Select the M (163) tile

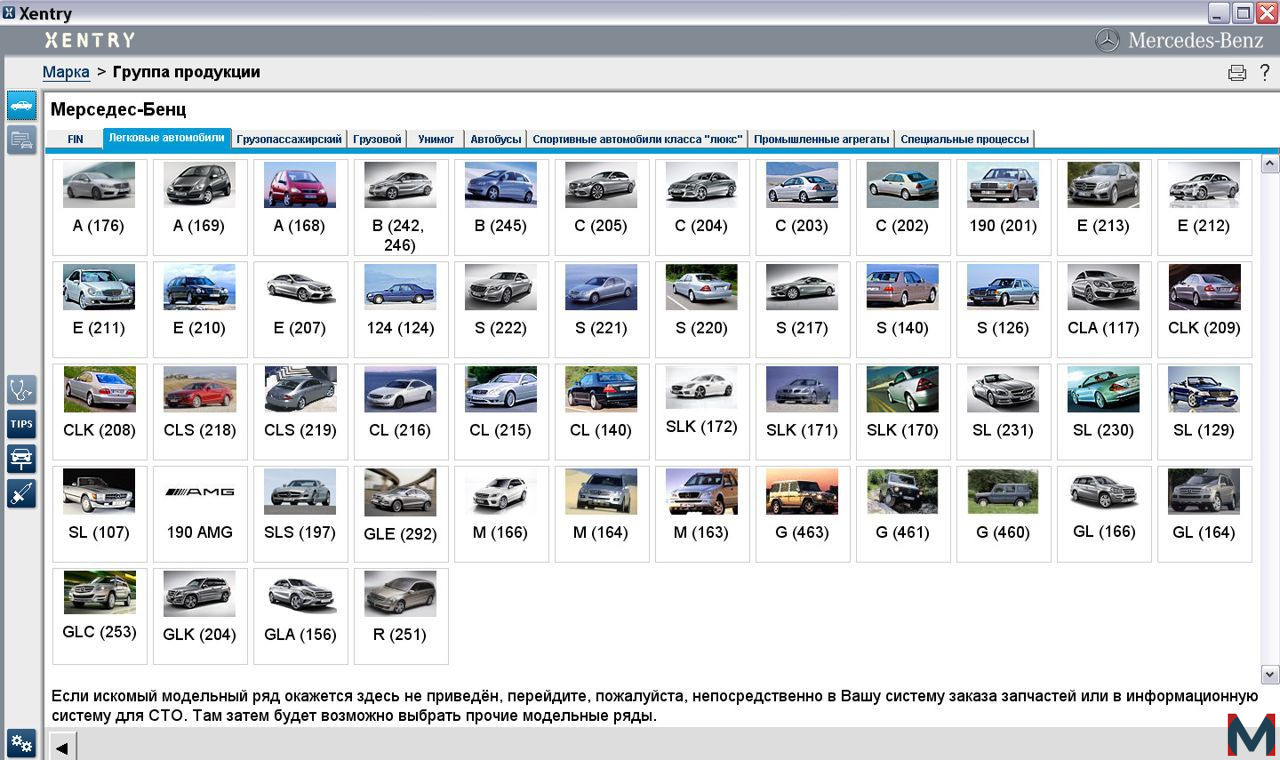click(x=702, y=513)
